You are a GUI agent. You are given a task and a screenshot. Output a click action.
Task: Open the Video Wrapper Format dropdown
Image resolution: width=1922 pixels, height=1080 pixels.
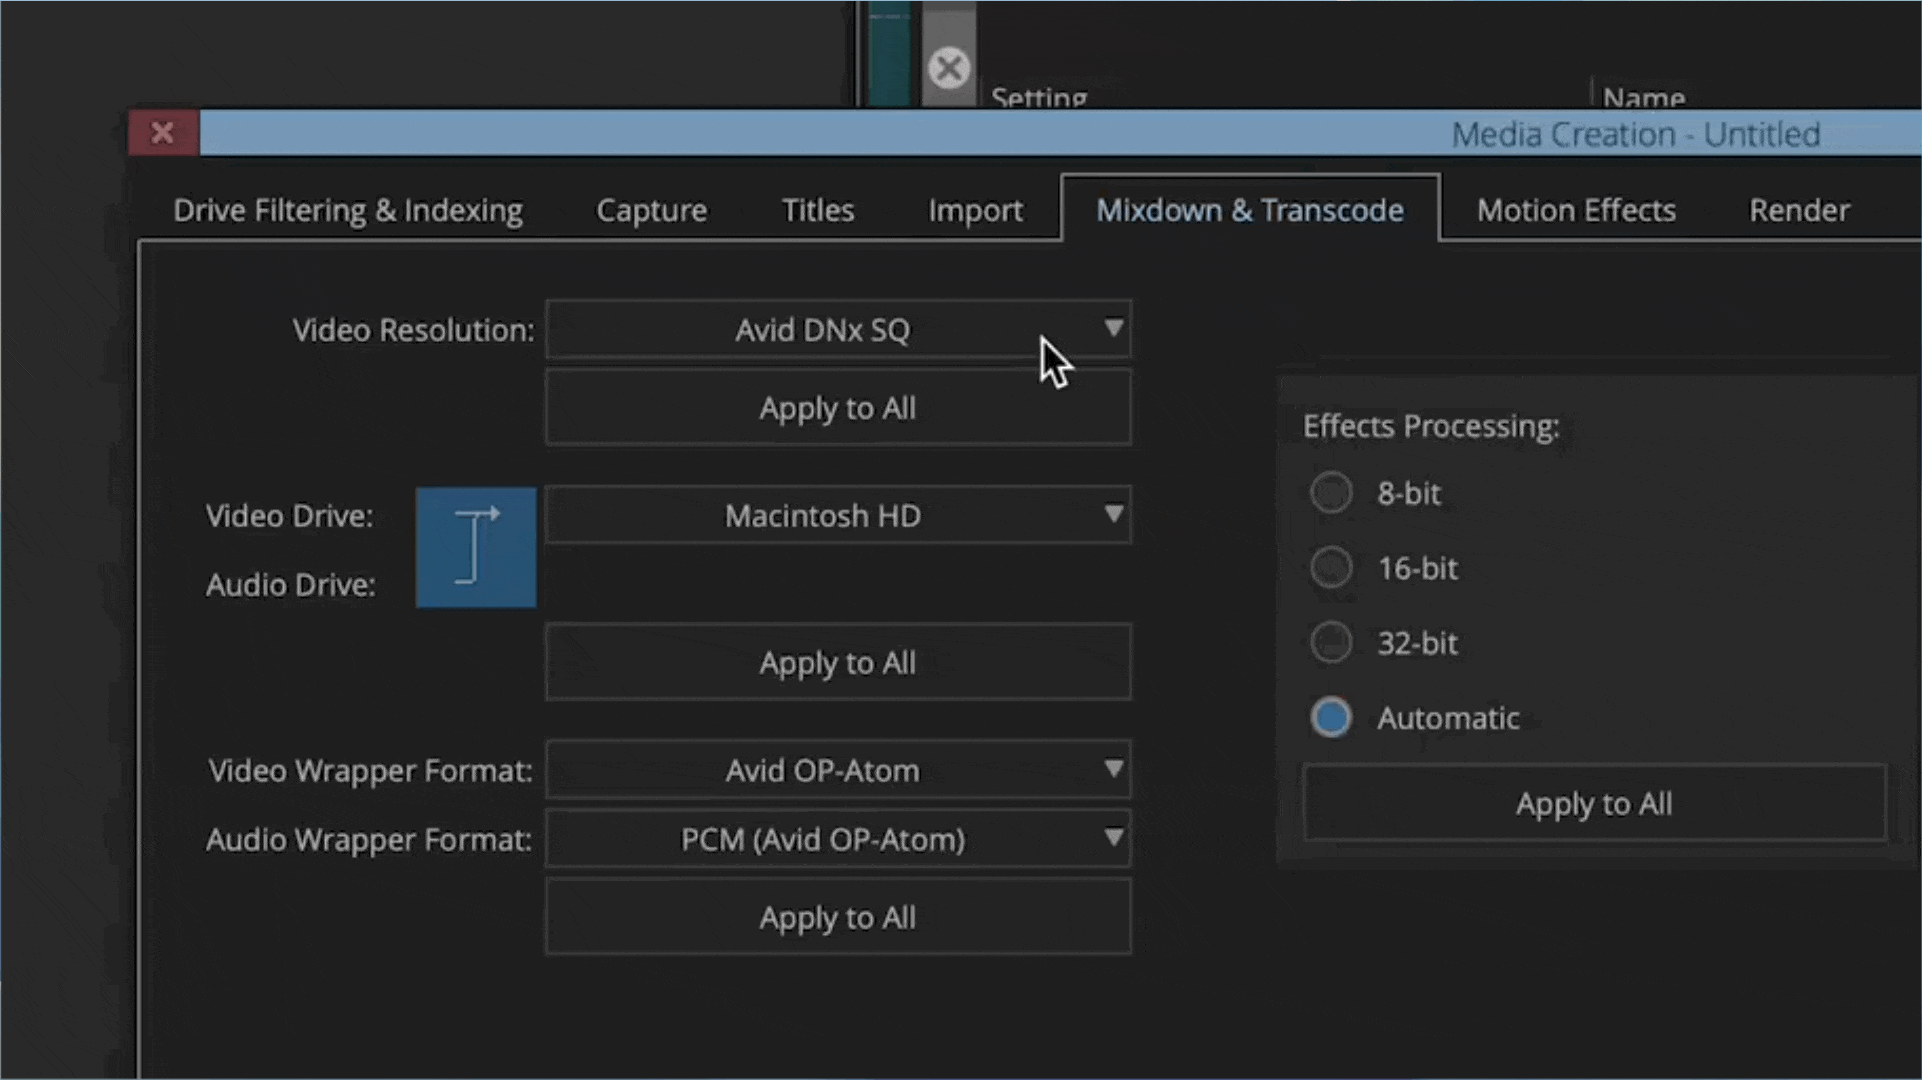(838, 770)
